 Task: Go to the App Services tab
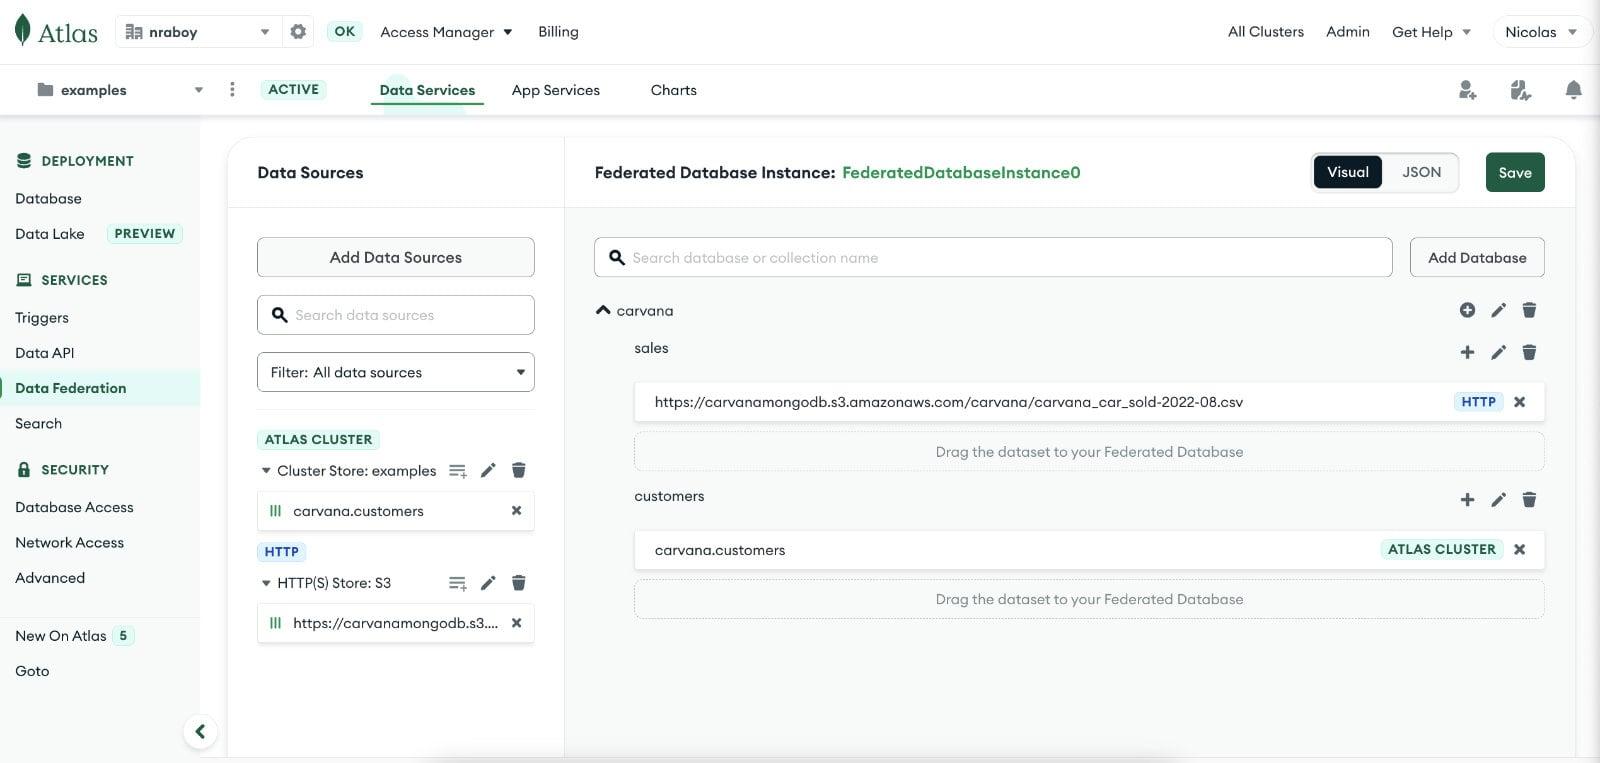click(556, 90)
